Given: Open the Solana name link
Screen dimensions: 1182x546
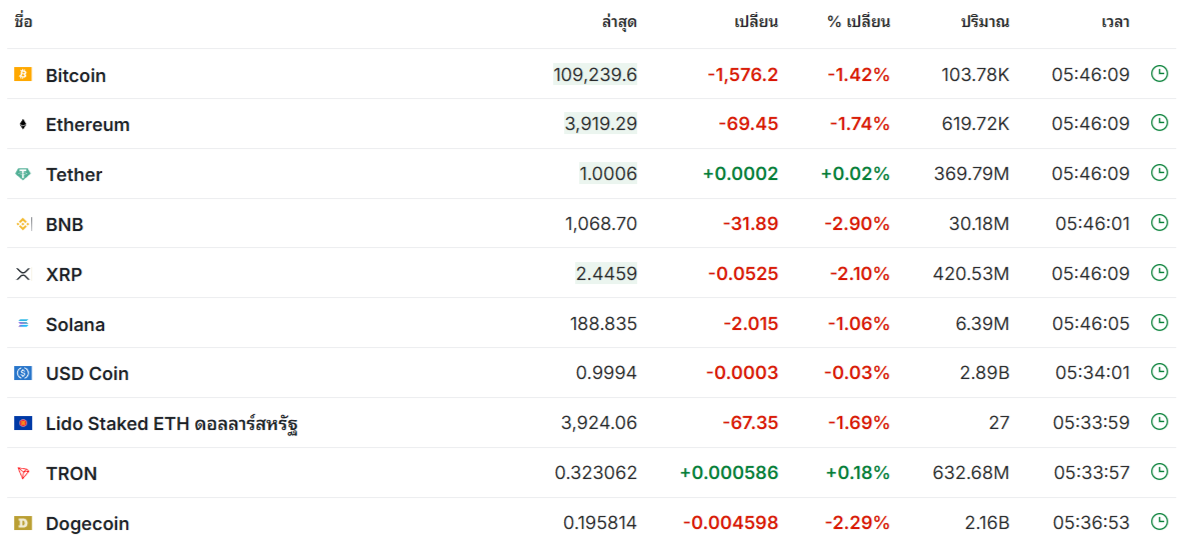Looking at the screenshot, I should coord(75,324).
